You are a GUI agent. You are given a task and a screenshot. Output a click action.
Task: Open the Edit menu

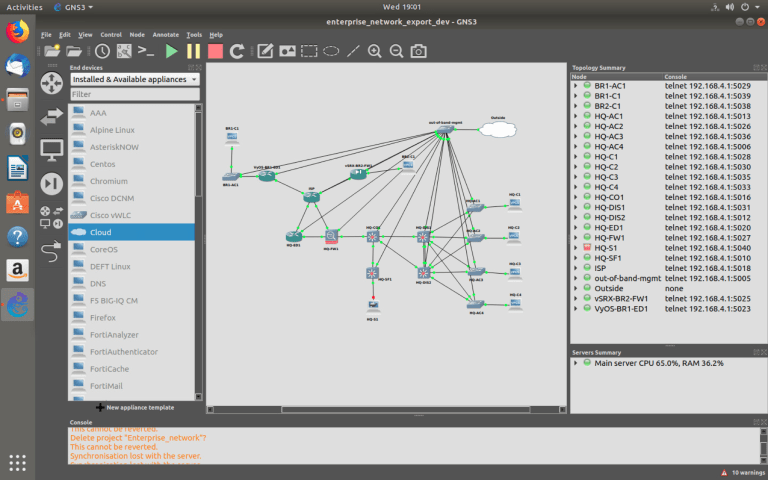65,35
